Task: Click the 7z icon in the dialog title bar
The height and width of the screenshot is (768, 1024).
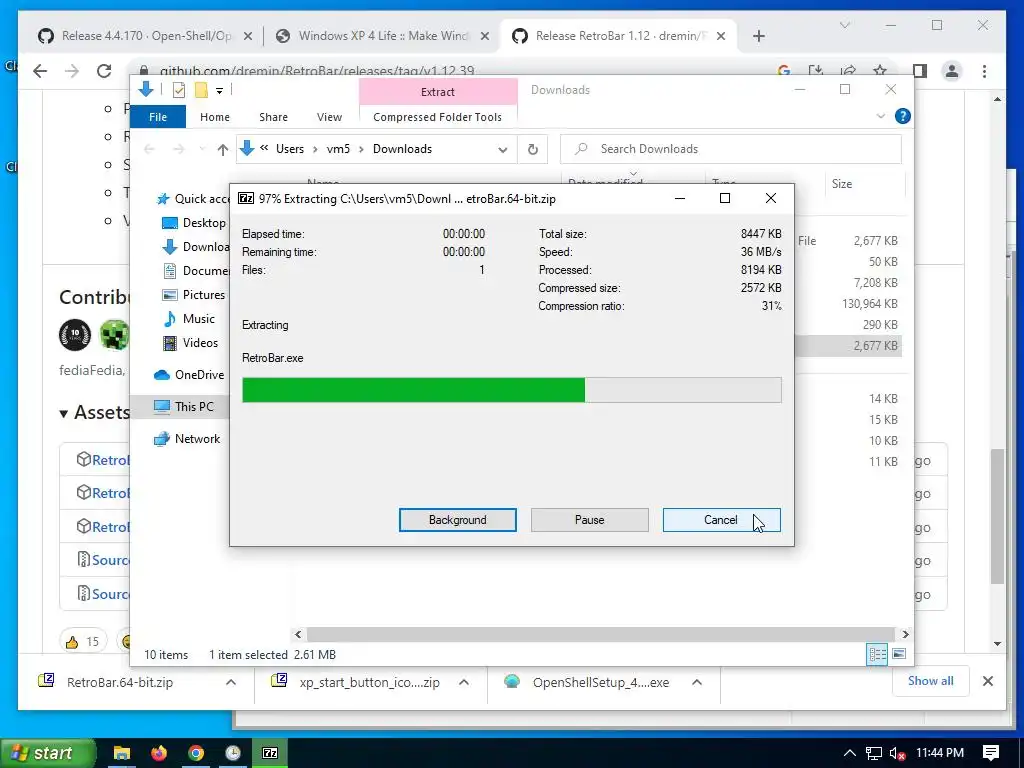Action: coord(246,199)
